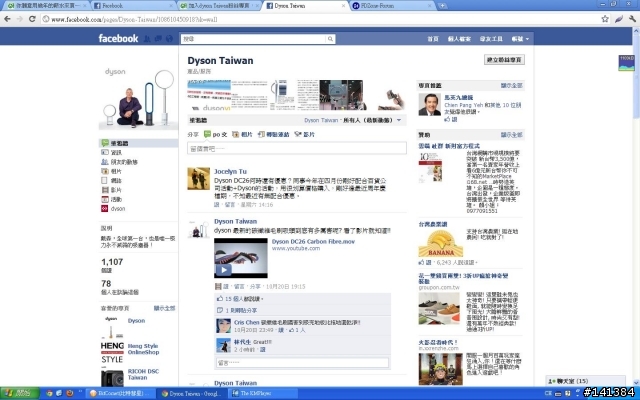640x400 pixels.
Task: Click the Ricoh DSC Taiwan camera thumbnail
Action: [x=112, y=378]
